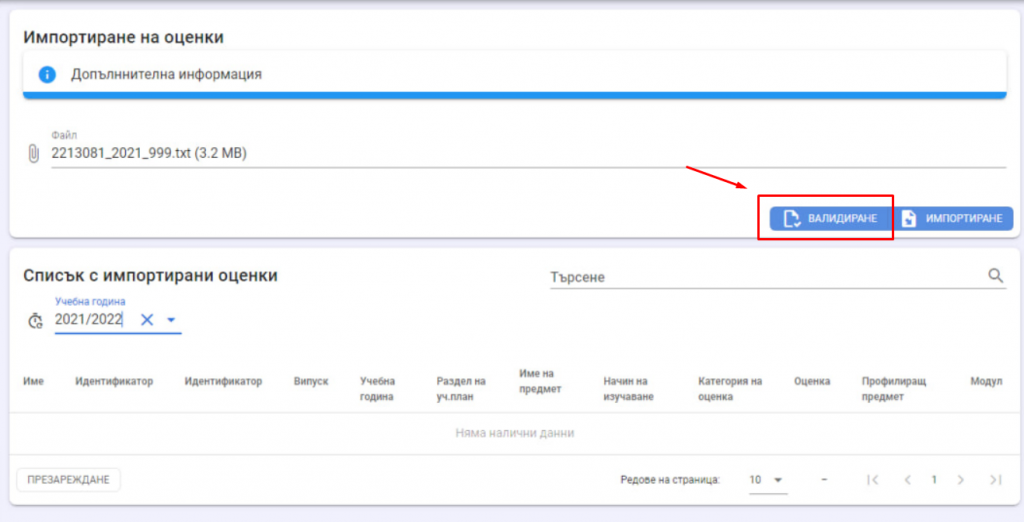Jump to the last page of results
1024x522 pixels.
(x=994, y=480)
